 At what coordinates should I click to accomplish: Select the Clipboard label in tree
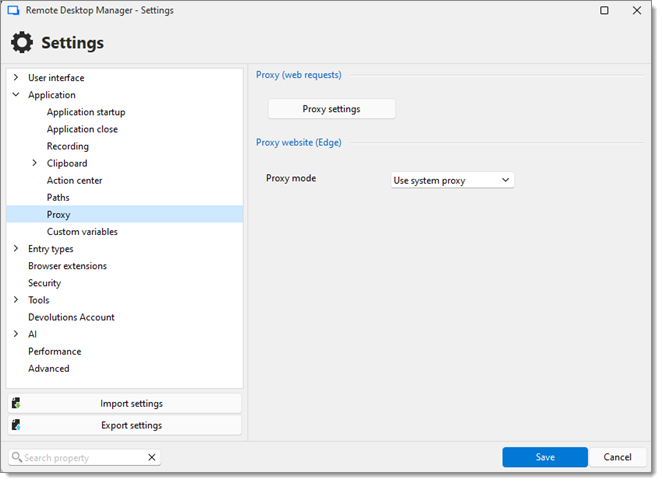(67, 163)
